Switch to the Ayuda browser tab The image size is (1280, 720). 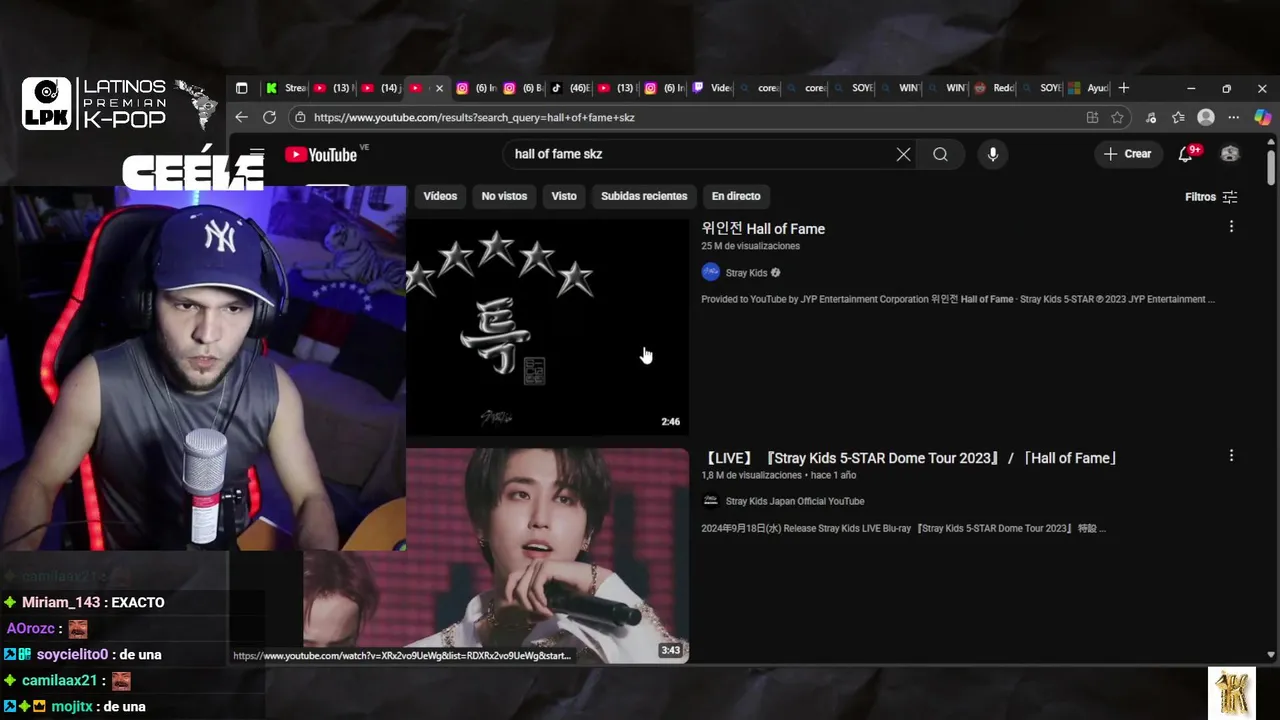point(1088,88)
